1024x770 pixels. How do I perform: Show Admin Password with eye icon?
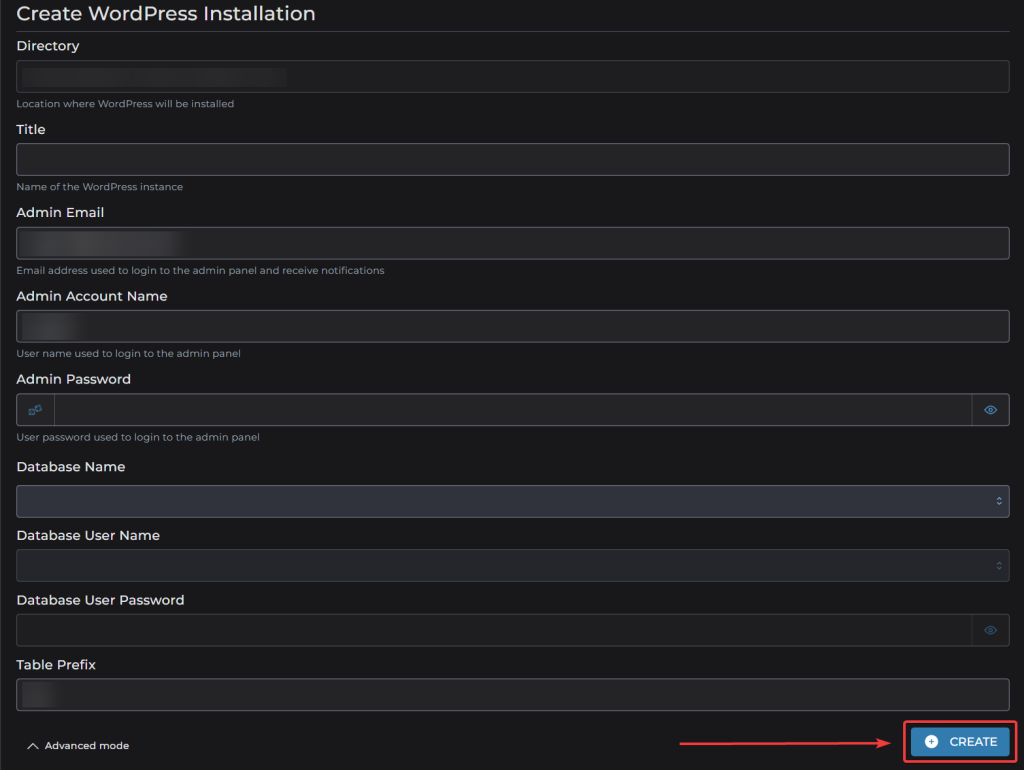pyautogui.click(x=990, y=410)
